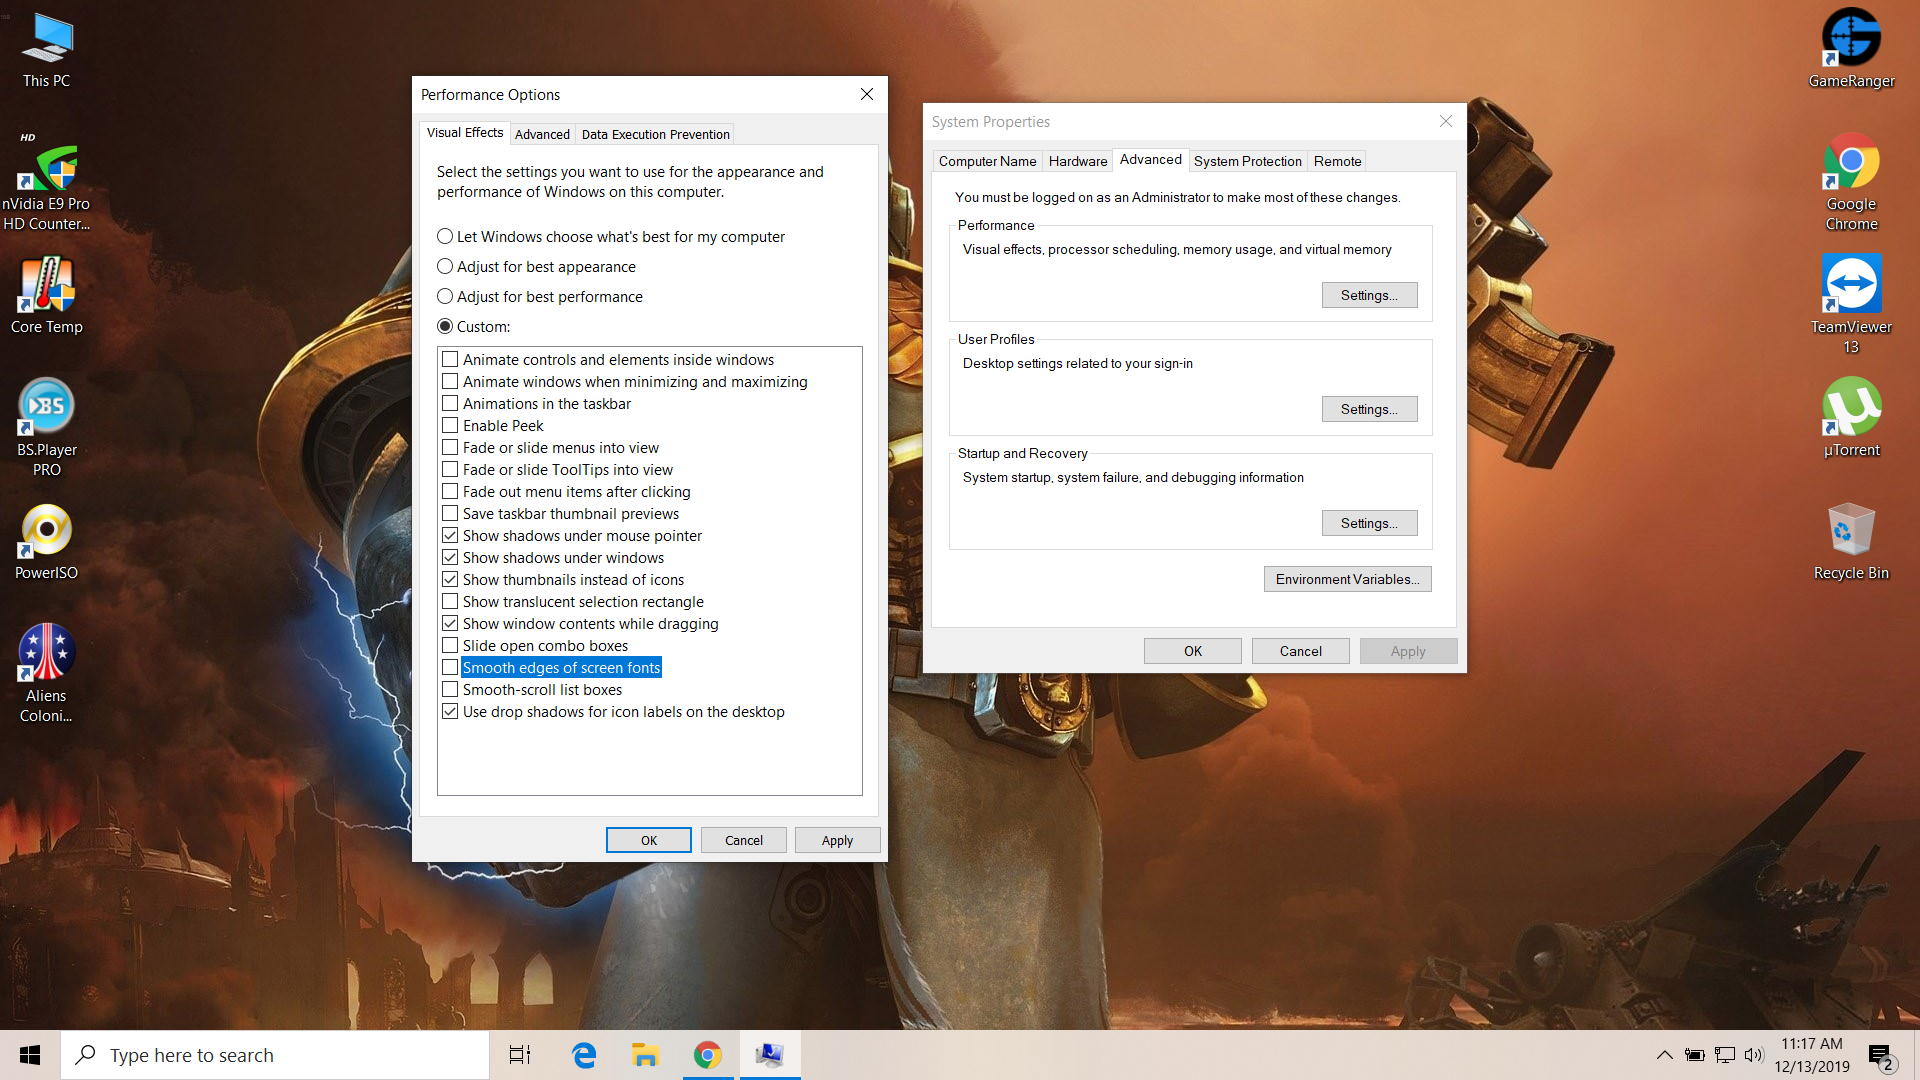Disable Show thumbnails instead of icons
Image resolution: width=1920 pixels, height=1080 pixels.
click(450, 580)
